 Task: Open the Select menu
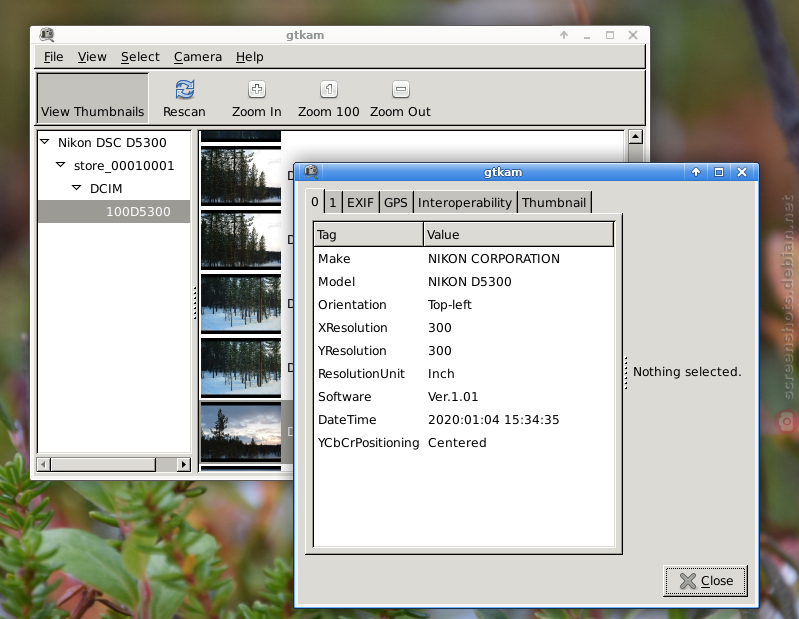pos(140,57)
